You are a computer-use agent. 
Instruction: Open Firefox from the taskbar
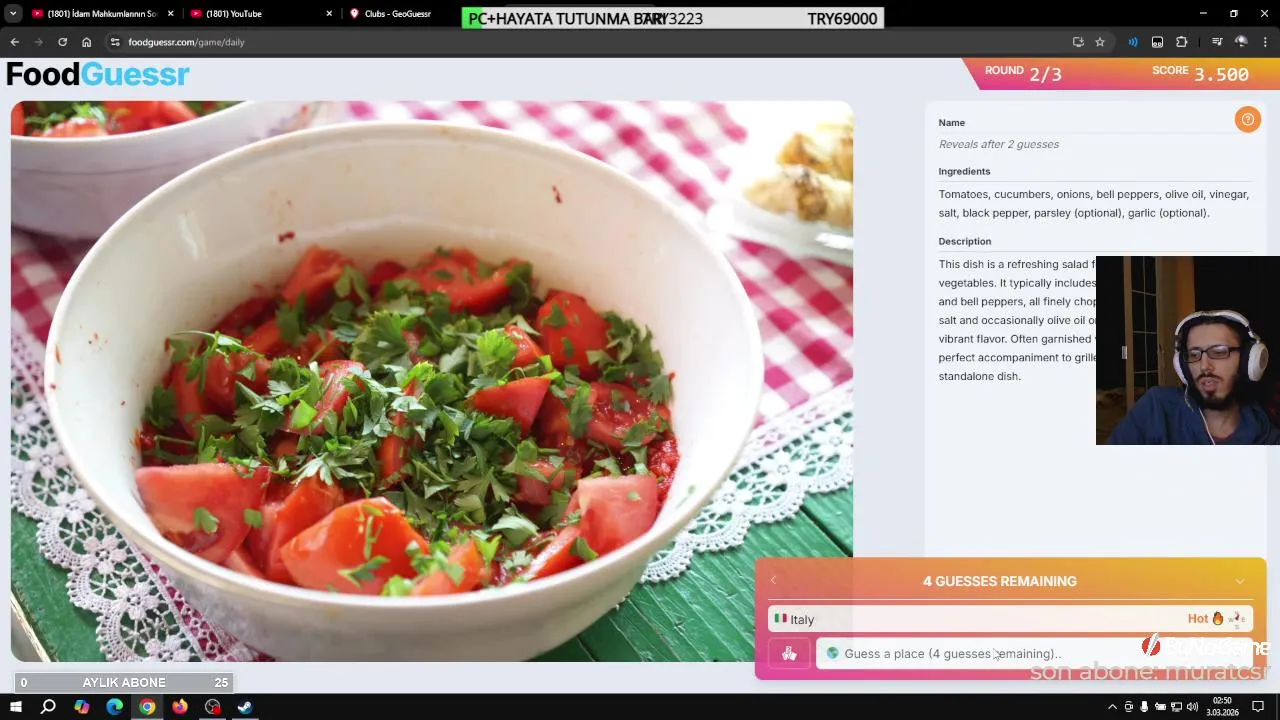click(x=180, y=707)
